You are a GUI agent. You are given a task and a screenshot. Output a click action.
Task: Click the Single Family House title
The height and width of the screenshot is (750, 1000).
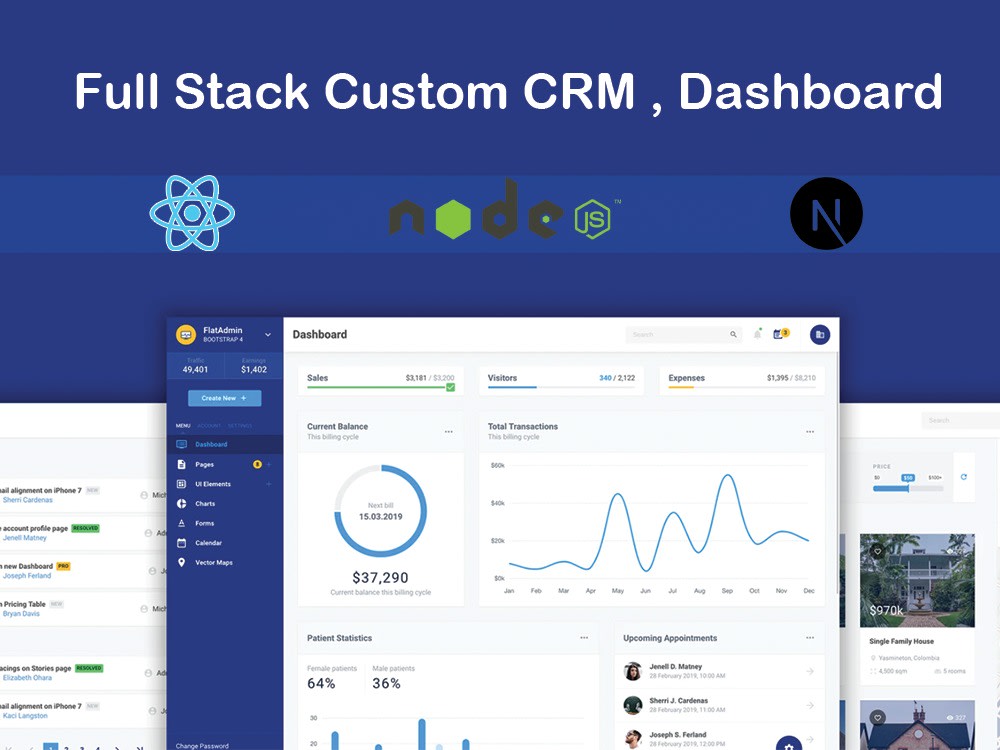coord(901,641)
